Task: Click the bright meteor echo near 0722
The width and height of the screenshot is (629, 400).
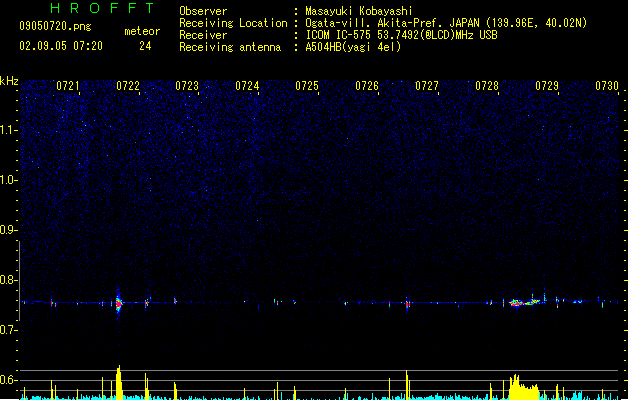Action: (118, 303)
